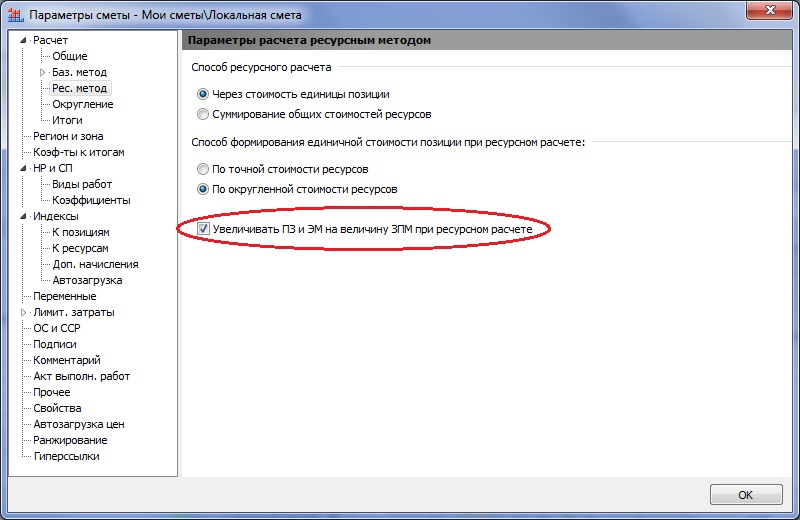
Task: Collapse the 'НР и СП' tree node
Action: pyautogui.click(x=25, y=169)
